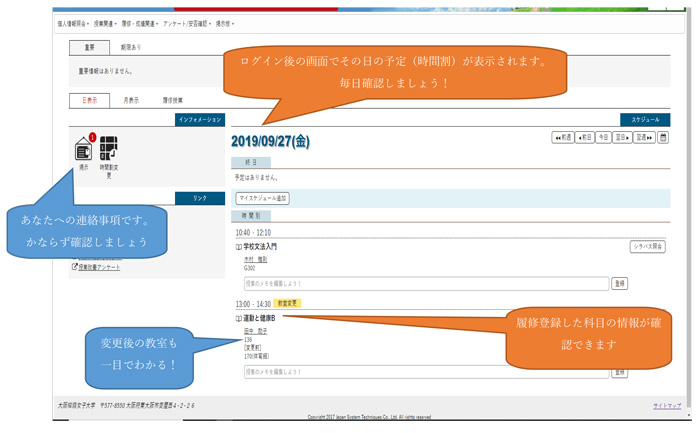Jump to next week with 翌週 button

click(x=646, y=138)
